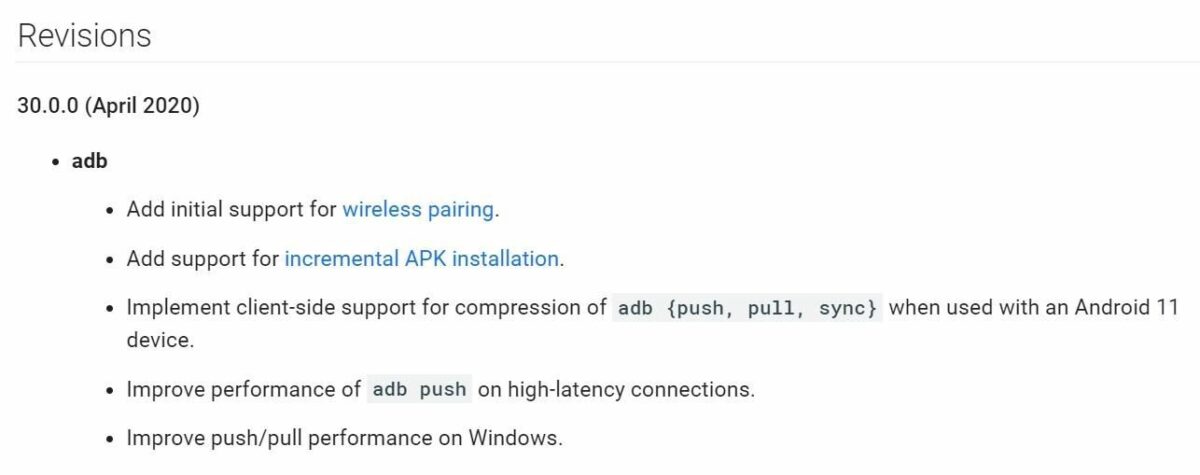Click the "Improve performance of" text
Image resolution: width=1200 pixels, height=475 pixels.
[x=243, y=389]
